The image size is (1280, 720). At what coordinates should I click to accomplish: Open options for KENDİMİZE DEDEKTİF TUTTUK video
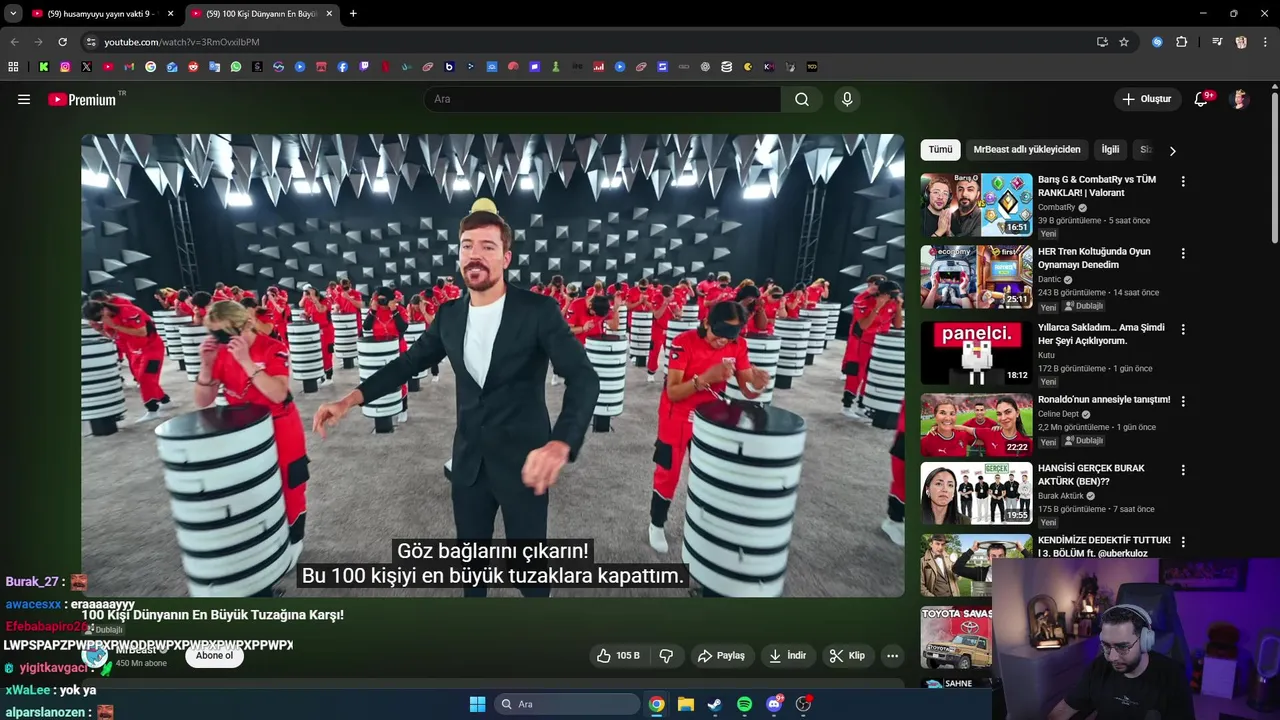1183,542
